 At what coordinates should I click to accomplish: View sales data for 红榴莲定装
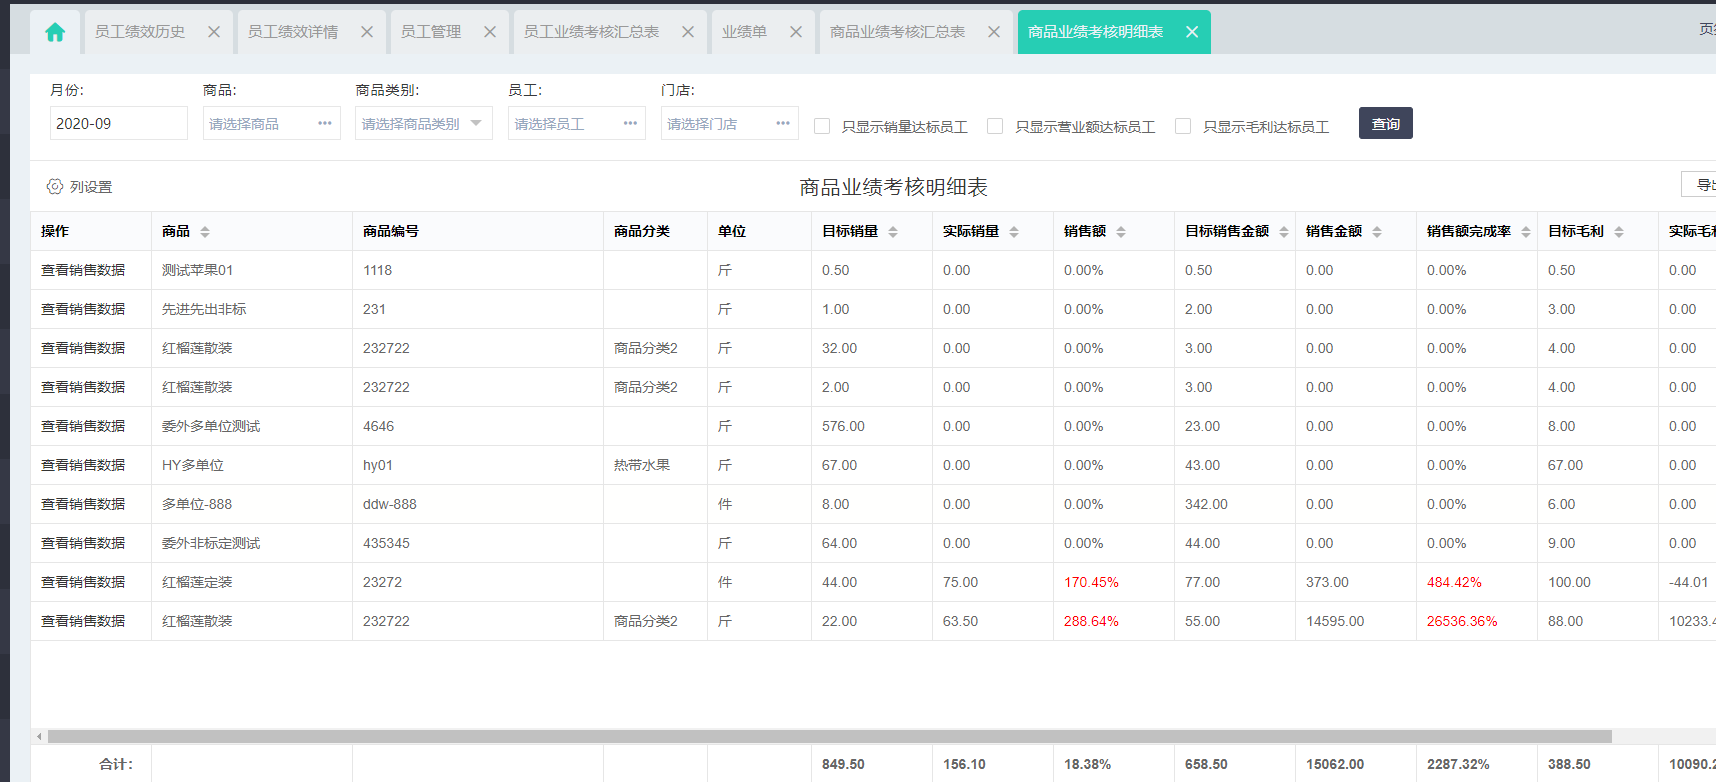83,582
